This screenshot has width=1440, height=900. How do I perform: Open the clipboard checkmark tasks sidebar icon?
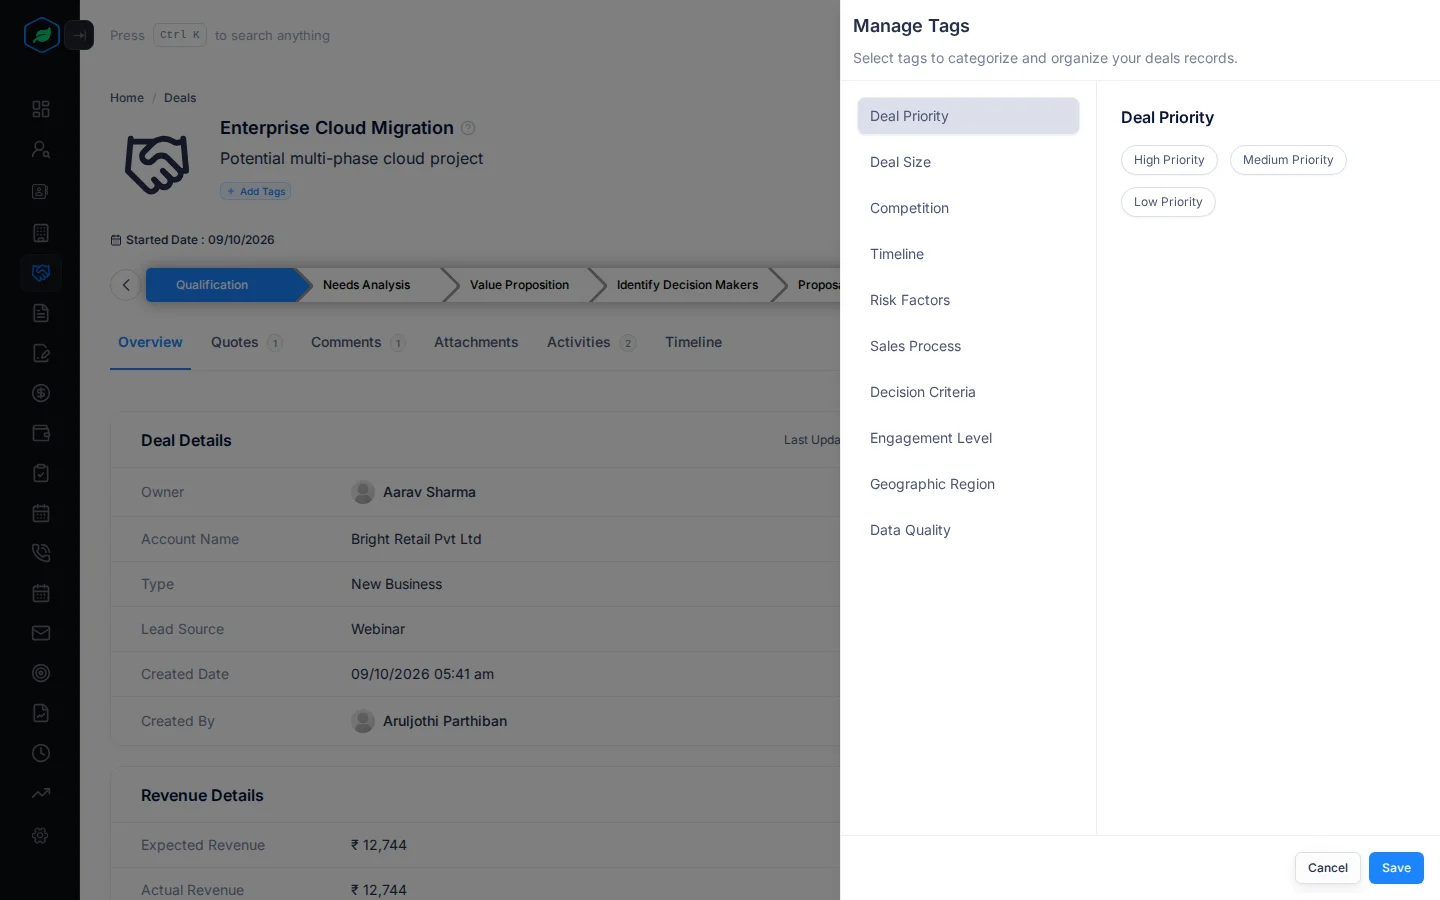pyautogui.click(x=41, y=473)
